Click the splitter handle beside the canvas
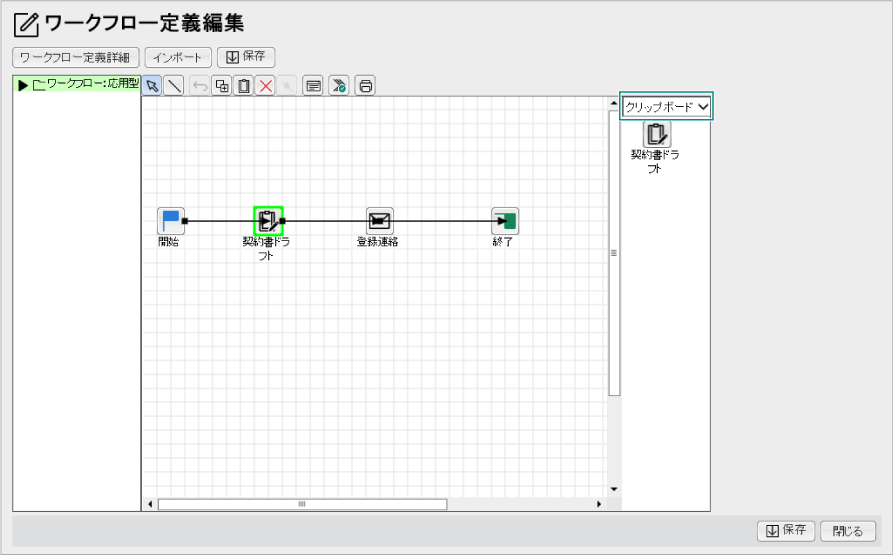 pyautogui.click(x=614, y=253)
